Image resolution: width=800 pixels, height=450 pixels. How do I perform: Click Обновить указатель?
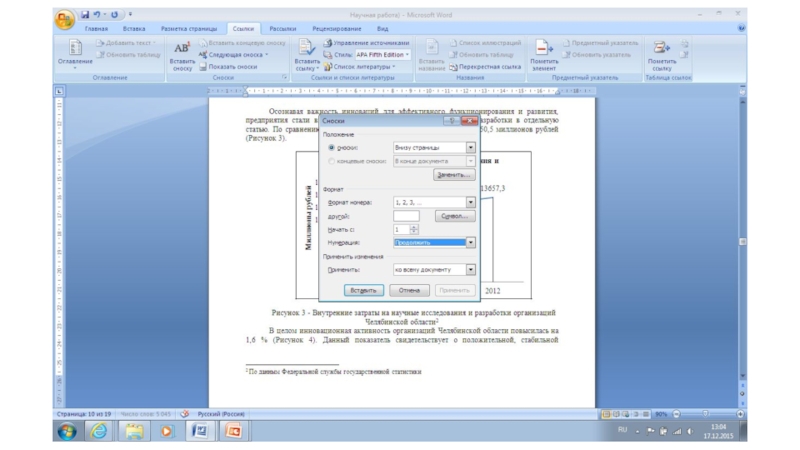(597, 55)
